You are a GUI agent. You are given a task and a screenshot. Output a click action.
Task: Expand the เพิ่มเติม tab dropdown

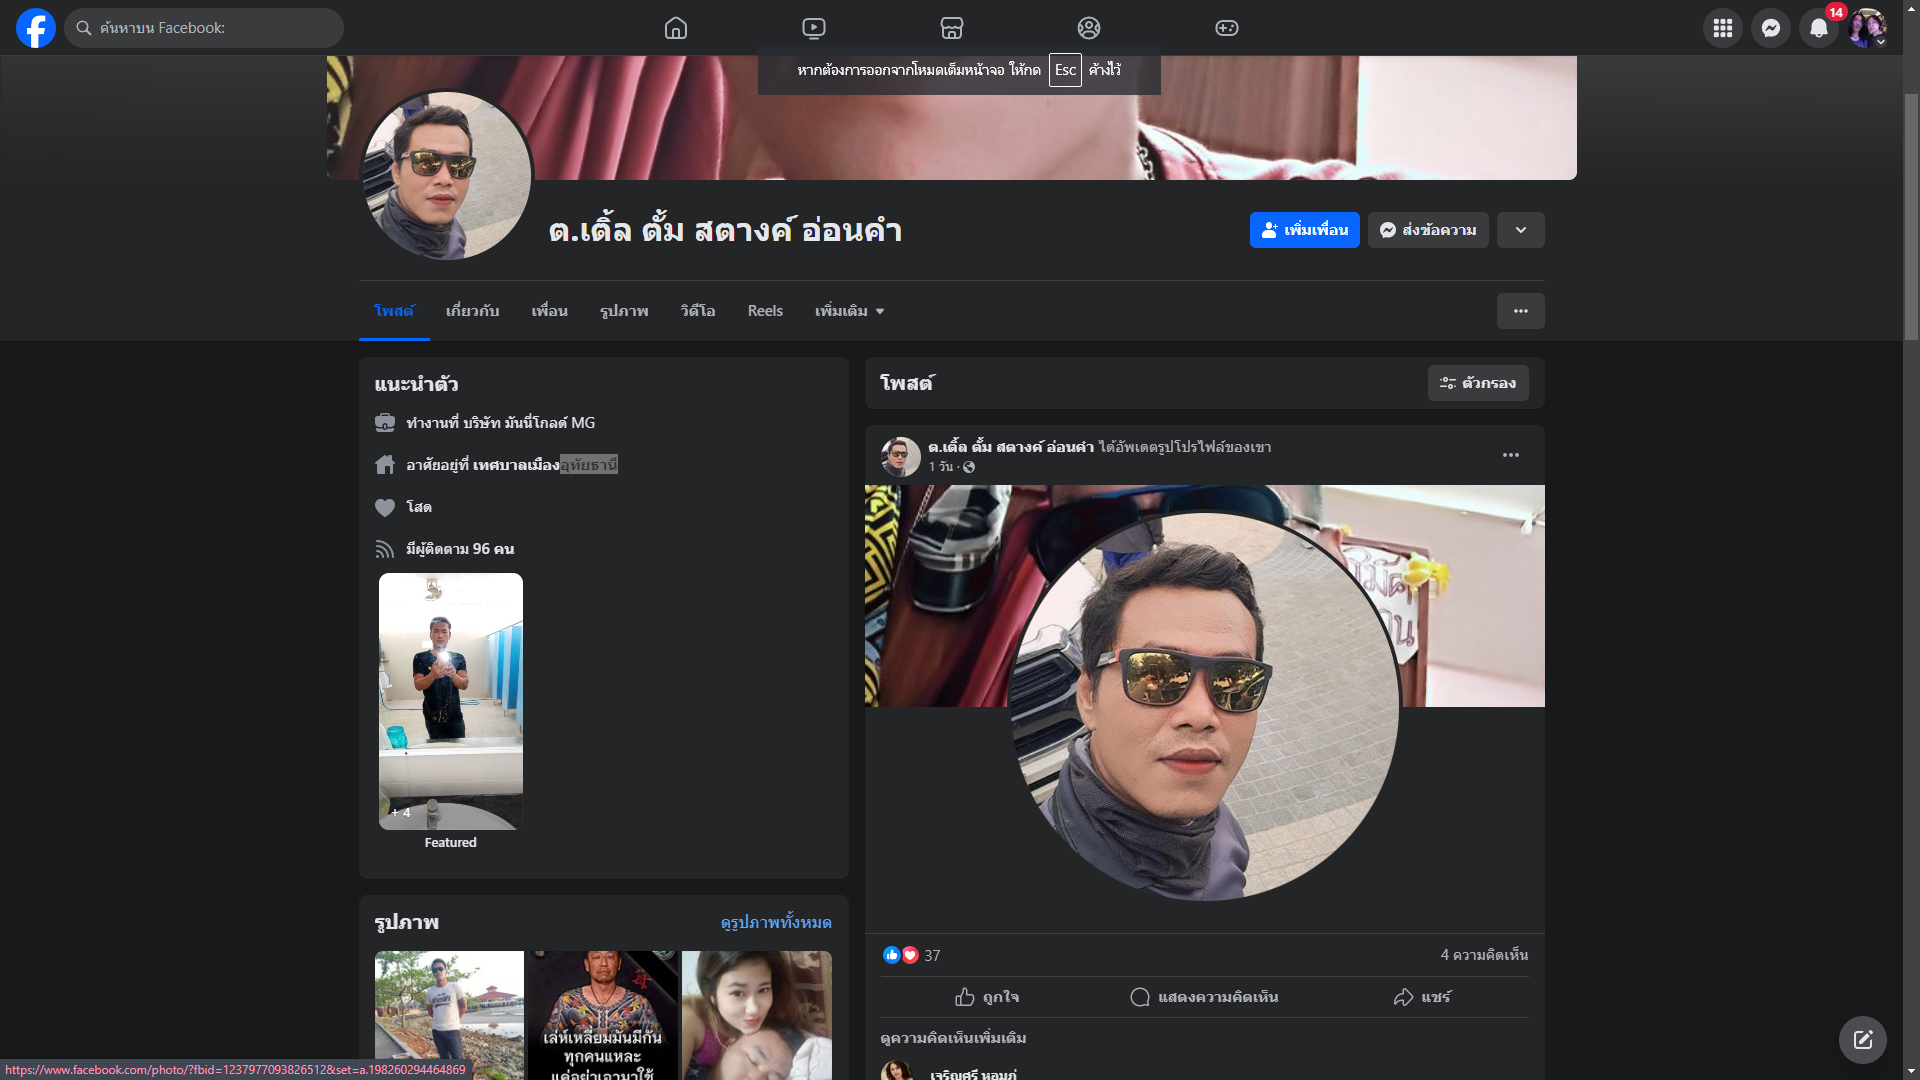849,311
